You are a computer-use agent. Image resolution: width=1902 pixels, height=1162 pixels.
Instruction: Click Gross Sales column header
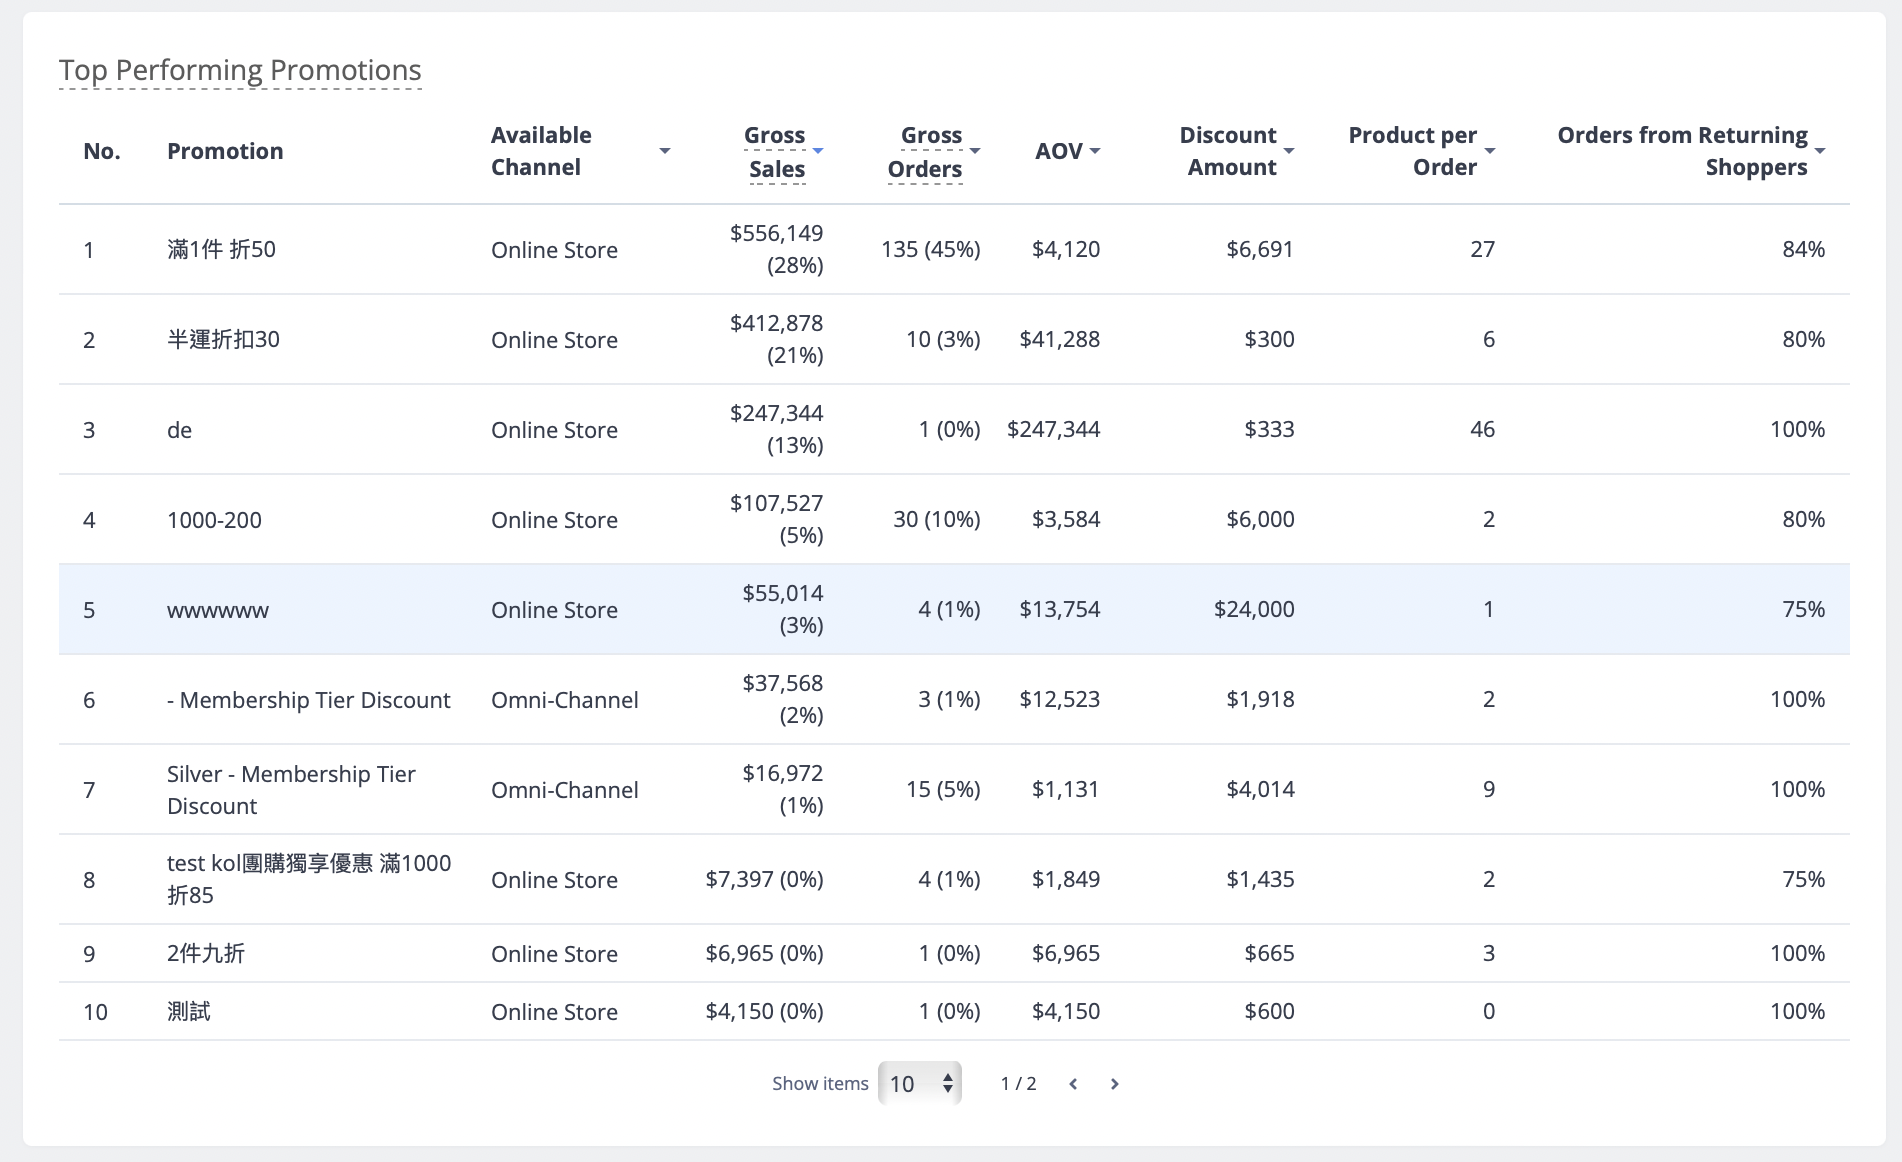(776, 152)
